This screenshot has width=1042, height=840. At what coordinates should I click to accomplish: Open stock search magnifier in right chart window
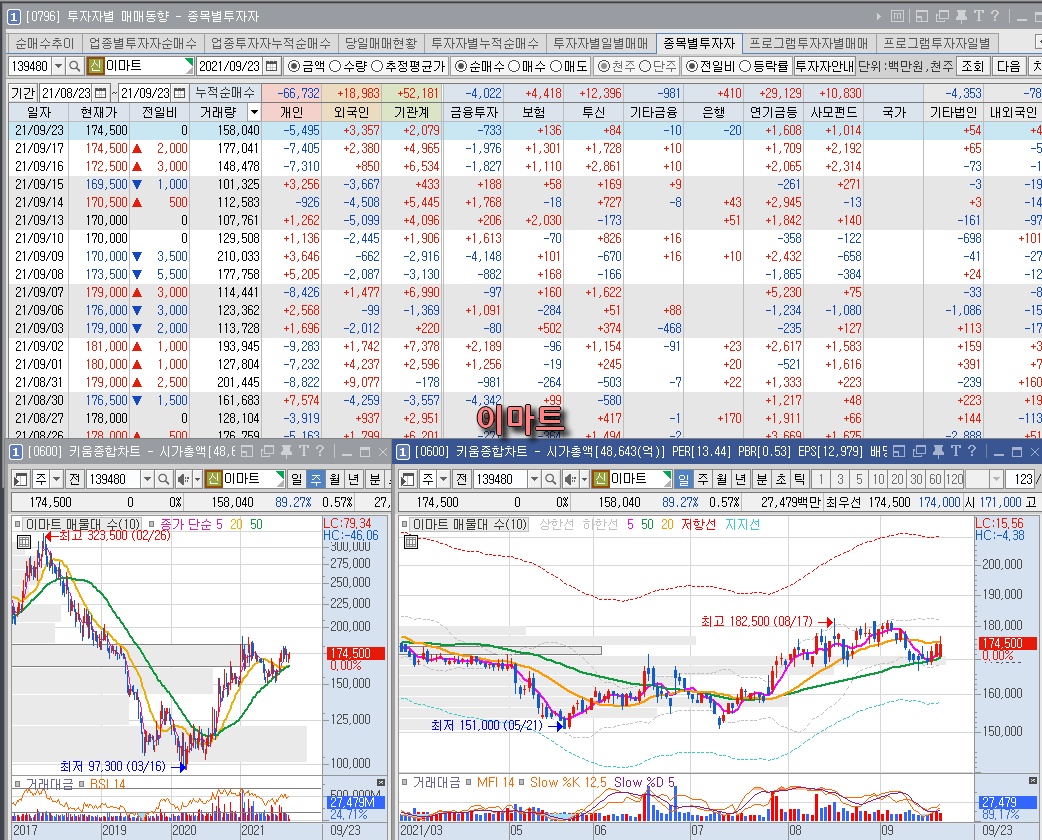coord(550,478)
